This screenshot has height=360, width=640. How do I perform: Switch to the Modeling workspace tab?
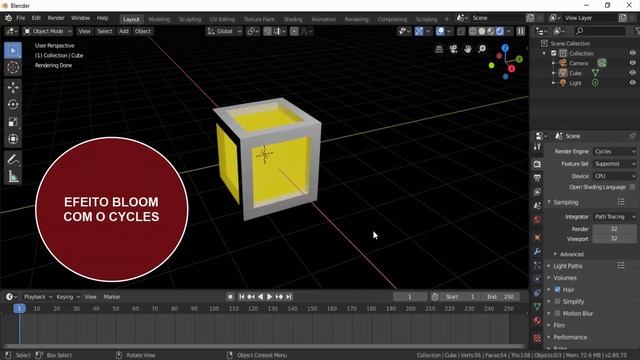pyautogui.click(x=159, y=19)
